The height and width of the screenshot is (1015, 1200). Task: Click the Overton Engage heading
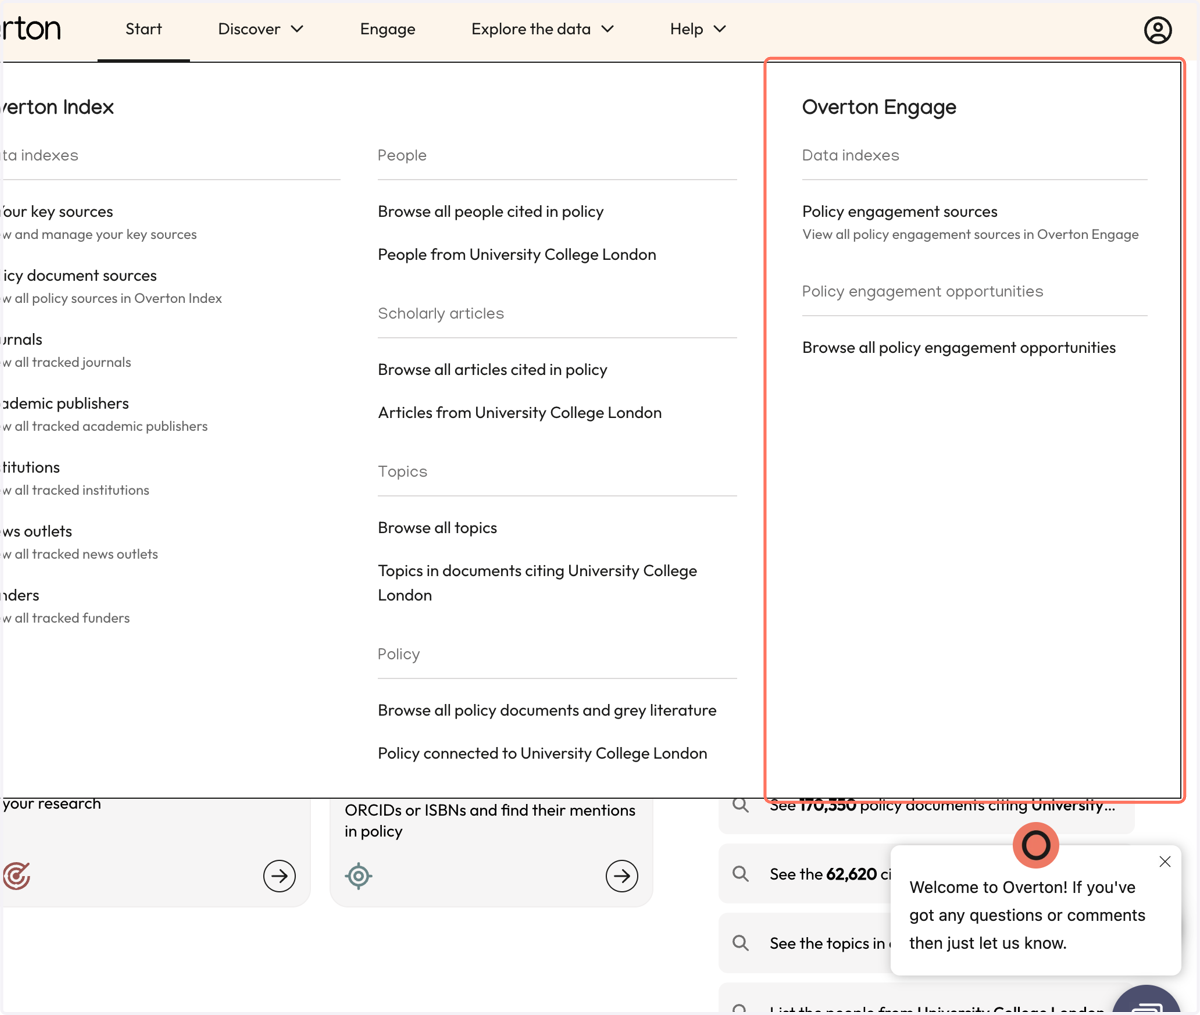(x=879, y=107)
